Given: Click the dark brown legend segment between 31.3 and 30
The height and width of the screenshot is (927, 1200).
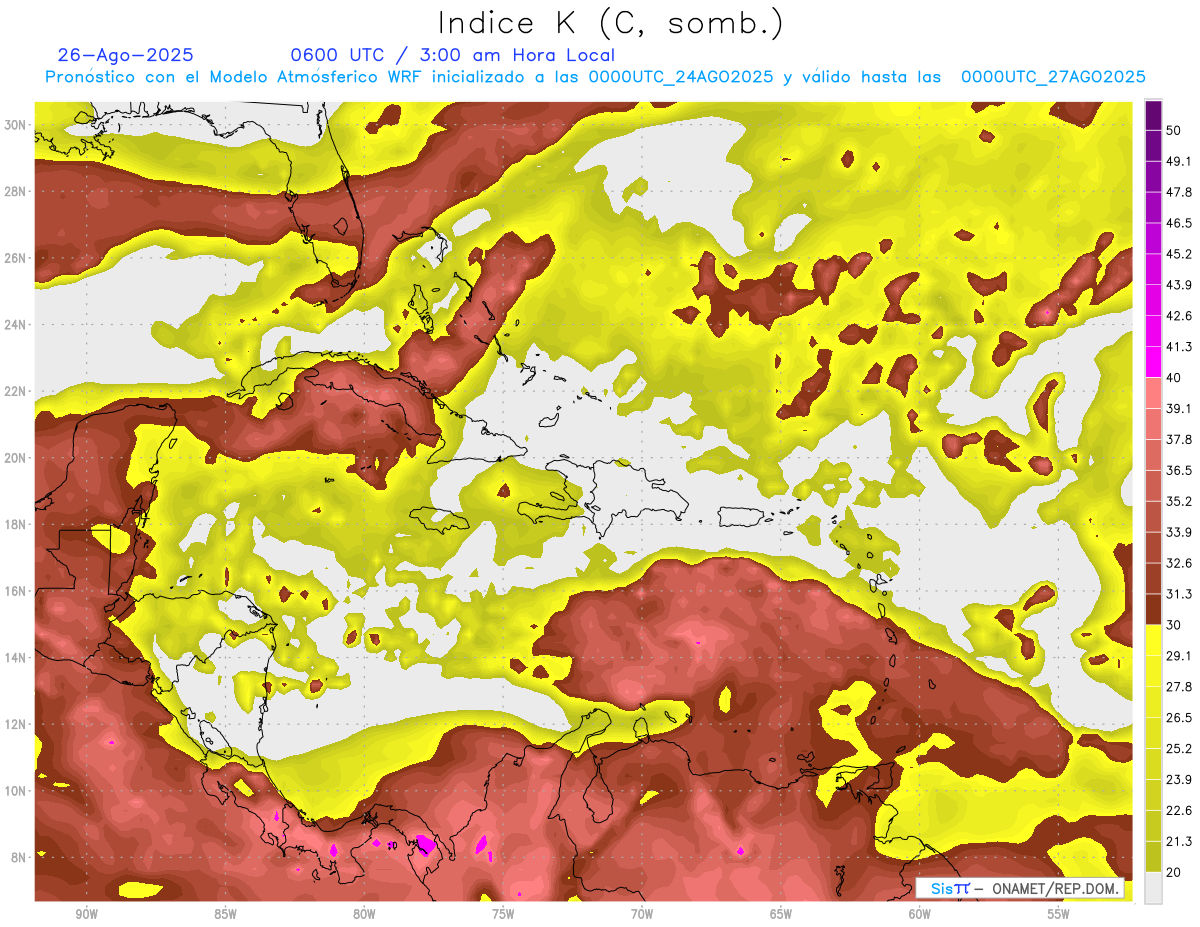Looking at the screenshot, I should pyautogui.click(x=1154, y=609).
